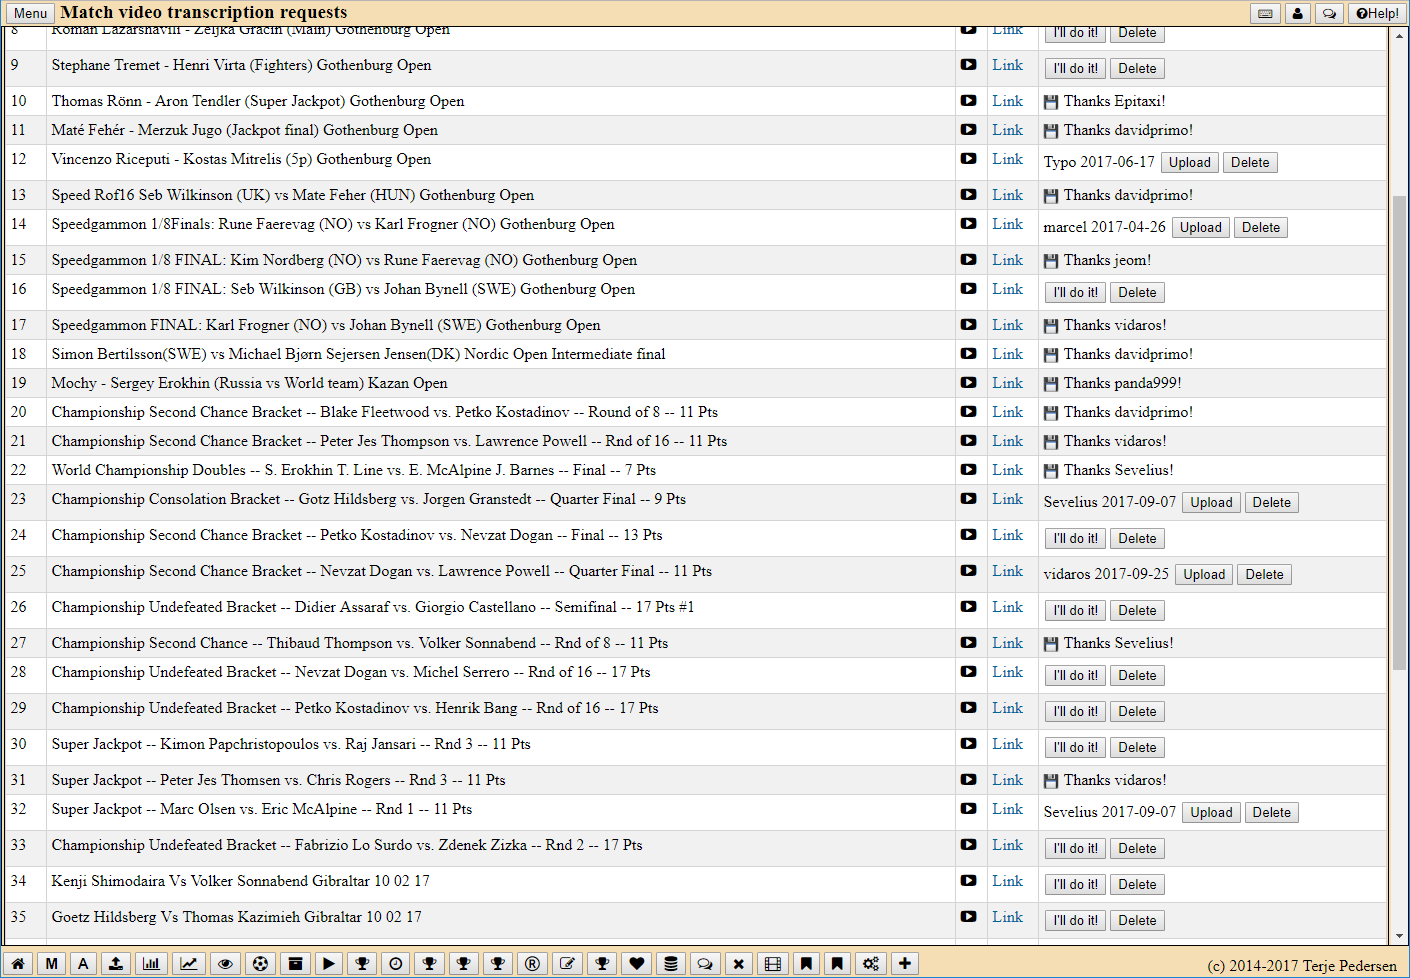Image resolution: width=1410 pixels, height=978 pixels.
Task: Upload transcription for Rune Faerevag vs Karl Frogner
Action: pyautogui.click(x=1201, y=228)
